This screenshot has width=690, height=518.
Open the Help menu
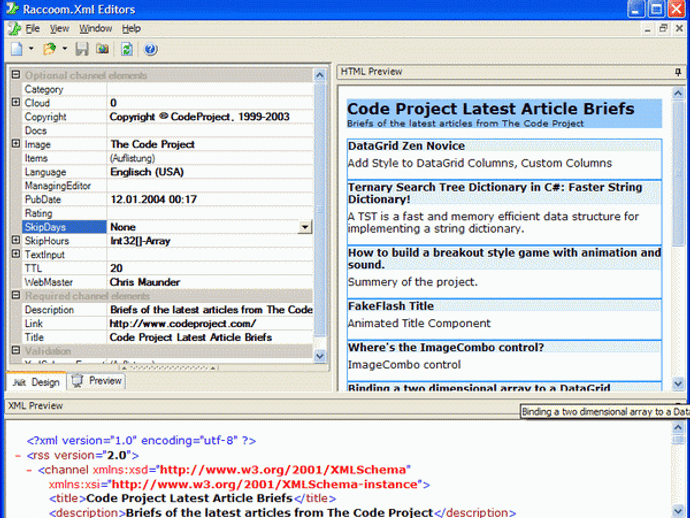tap(131, 29)
